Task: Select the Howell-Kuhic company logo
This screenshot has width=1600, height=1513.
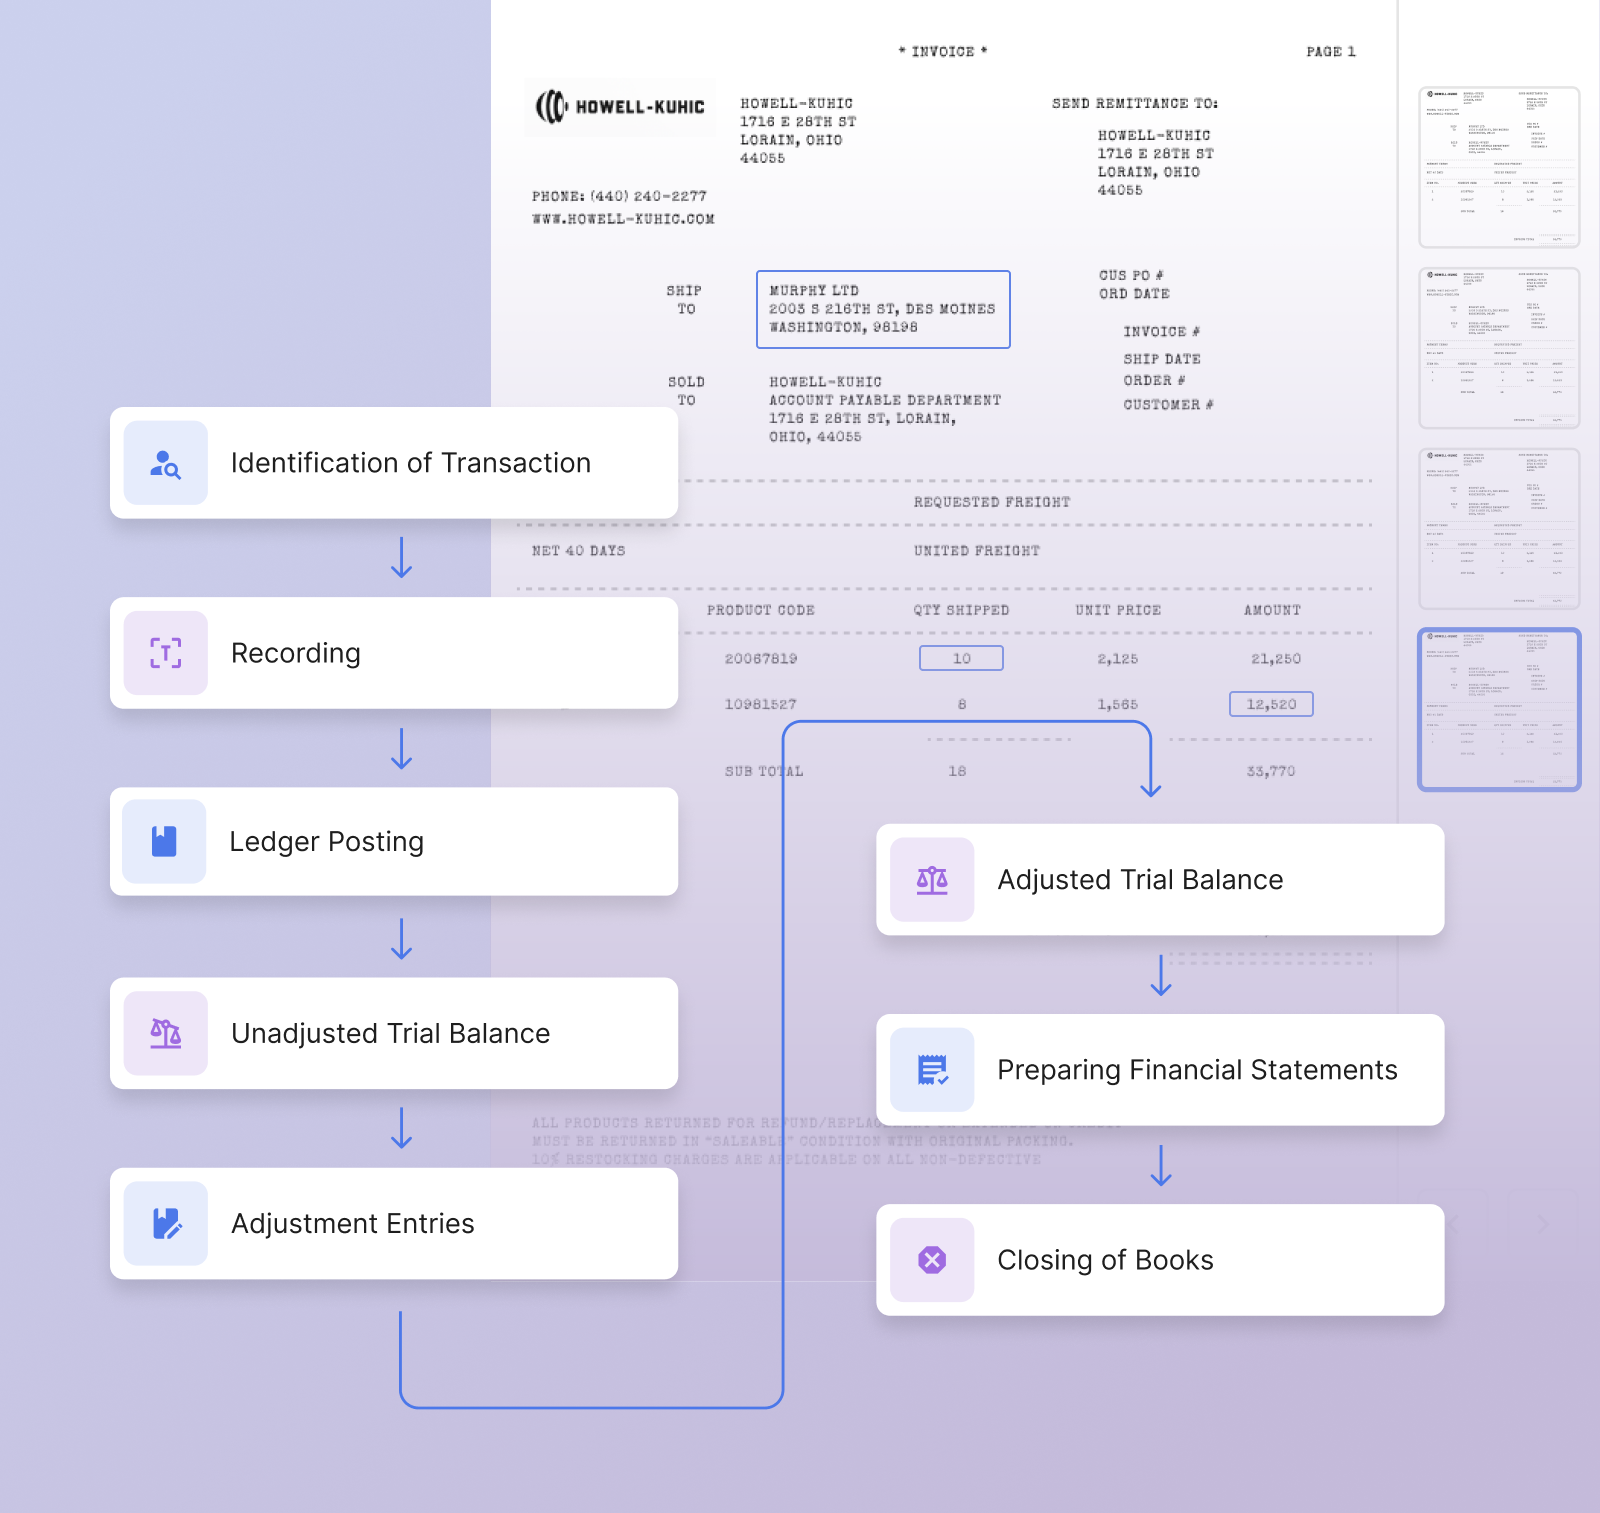Action: coord(620,107)
